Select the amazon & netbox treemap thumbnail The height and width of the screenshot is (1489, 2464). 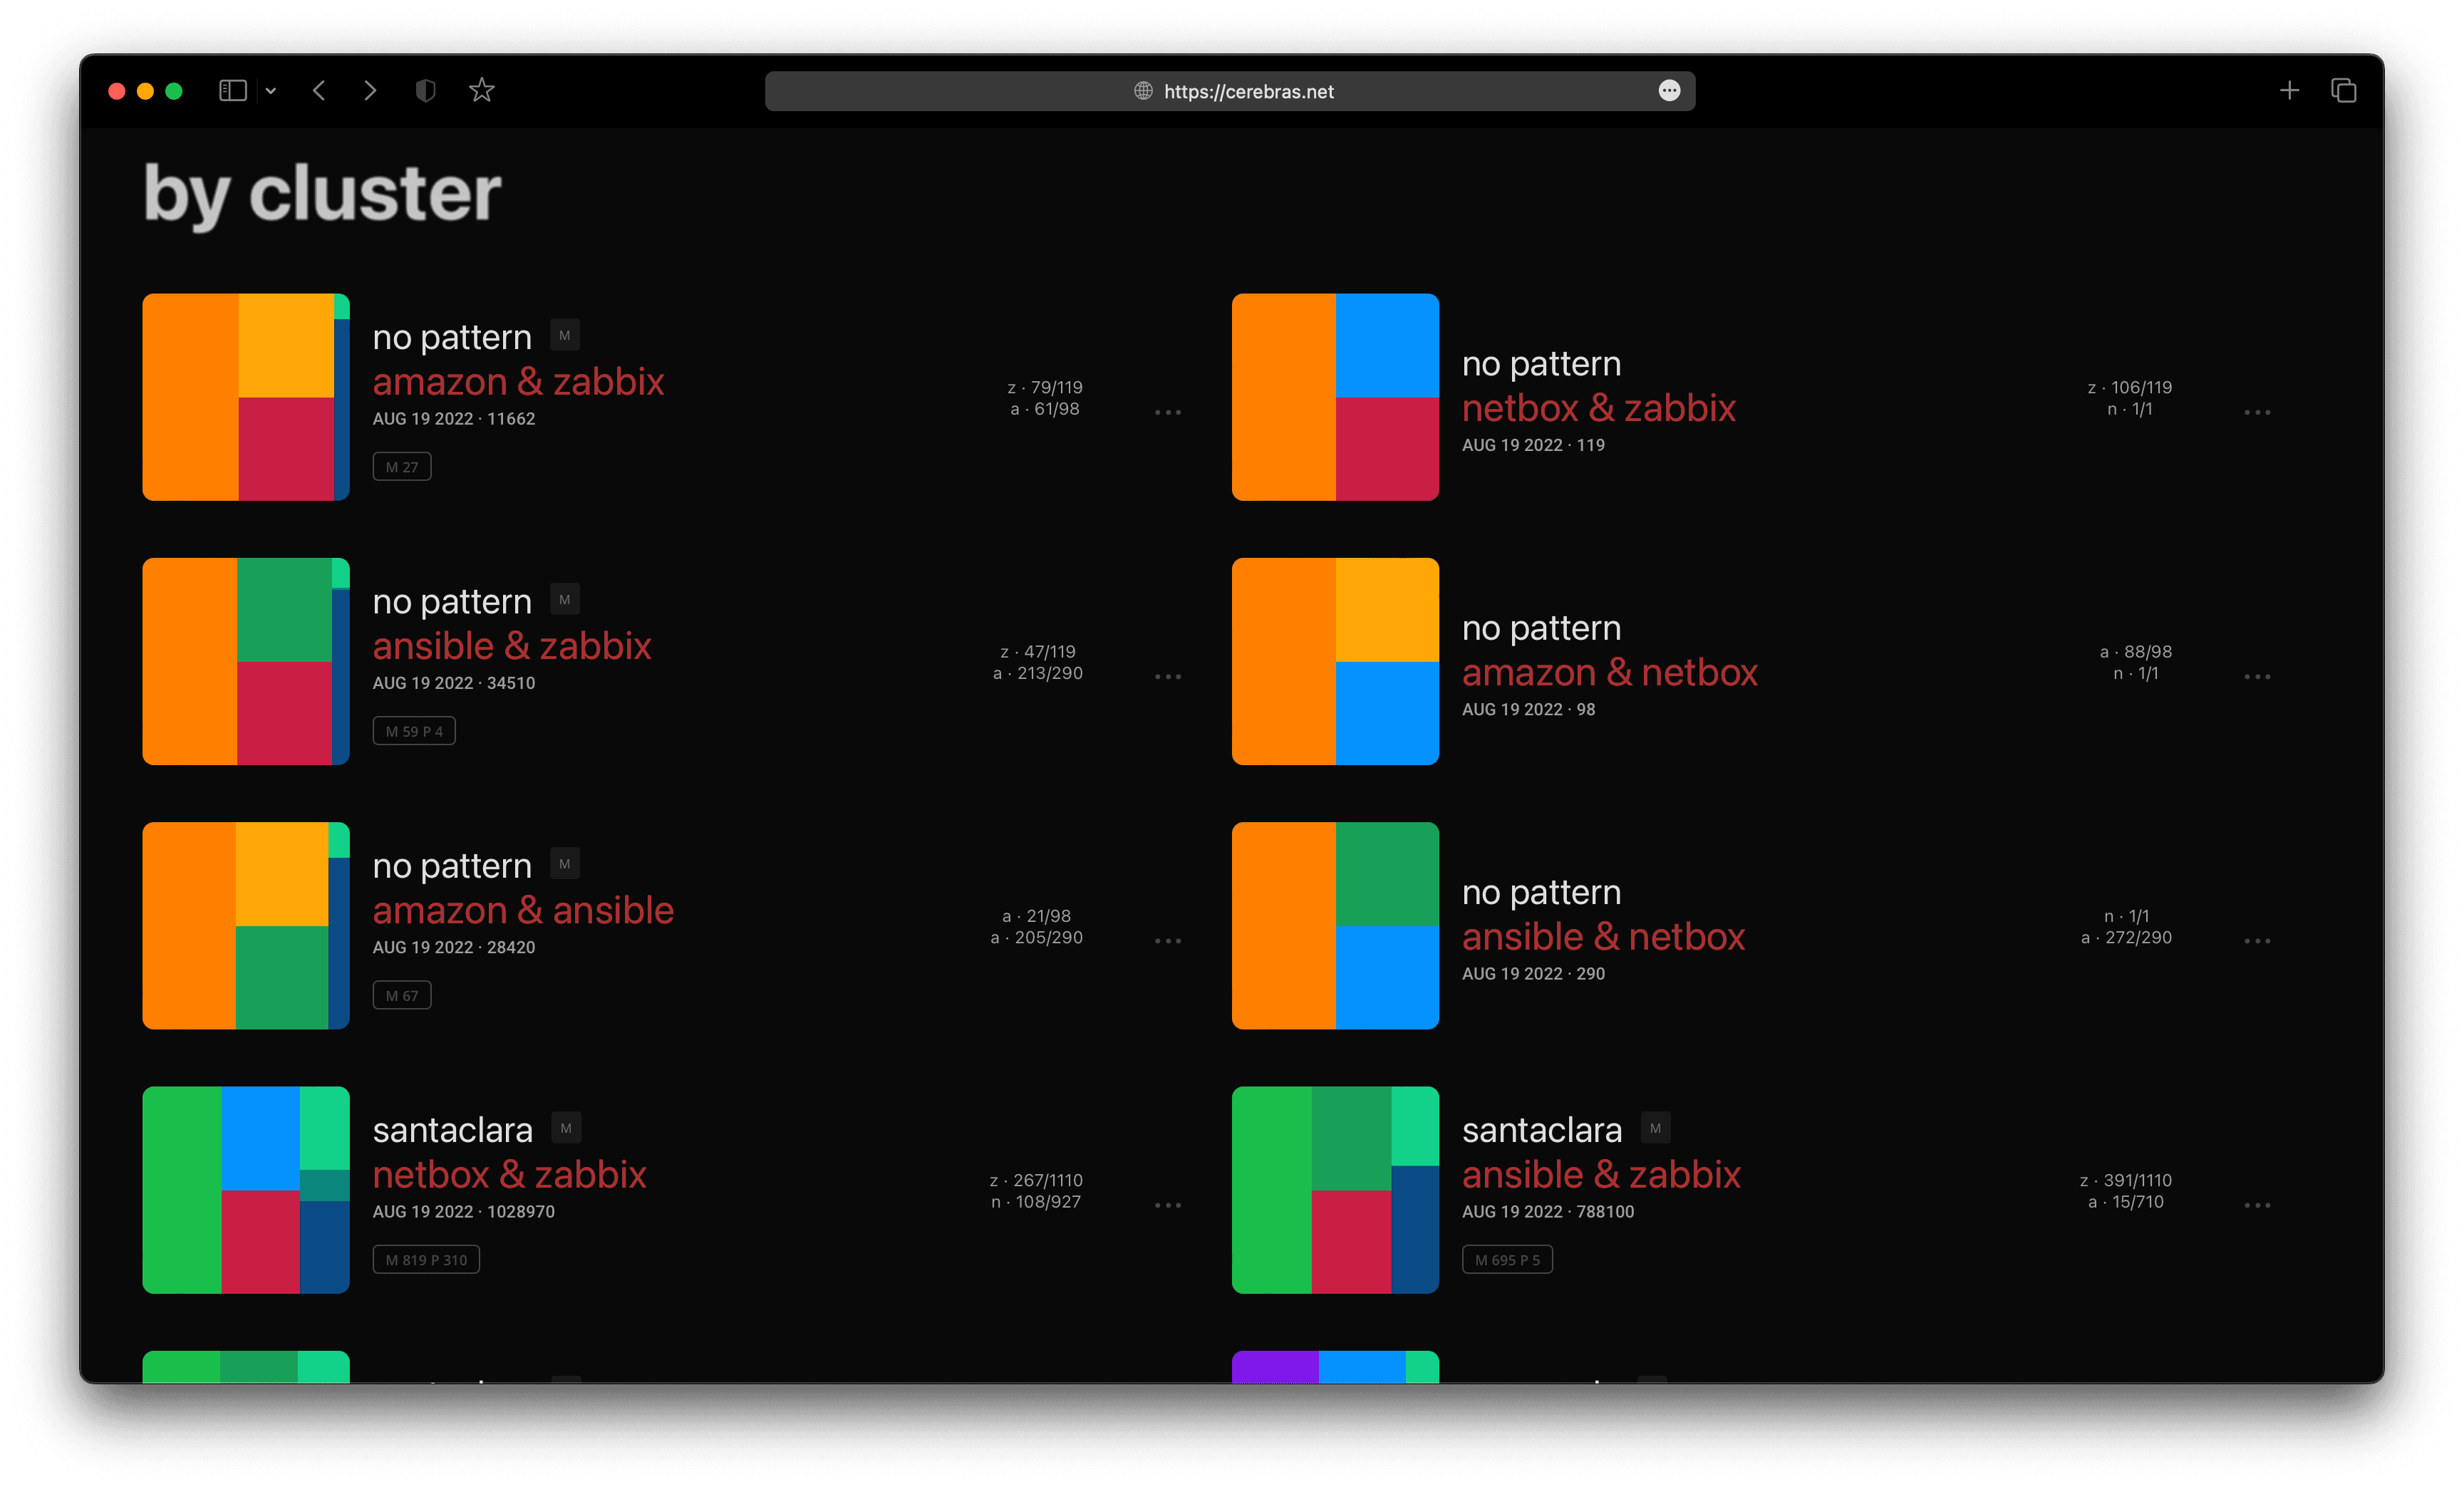click(x=1335, y=661)
